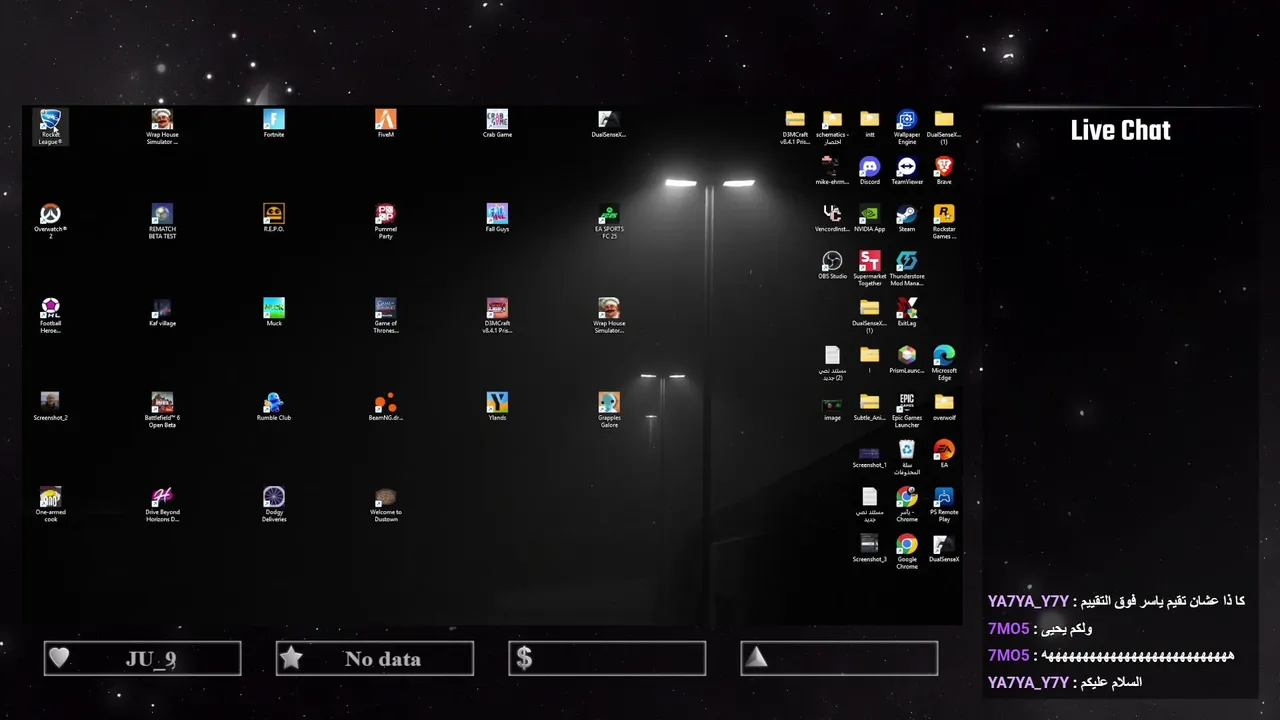Launch Drive Beyond Horizons shortcut
1280x720 pixels.
pos(162,505)
